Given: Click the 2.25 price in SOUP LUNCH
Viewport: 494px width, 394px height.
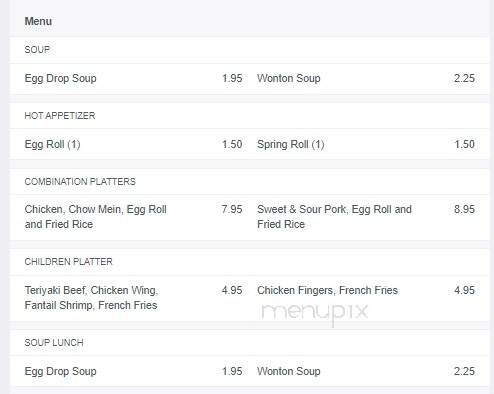Looking at the screenshot, I should coord(464,371).
